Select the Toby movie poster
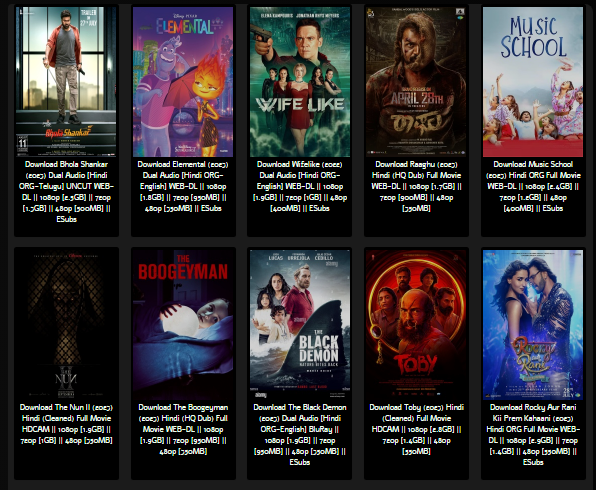596x490 pixels. (416, 325)
